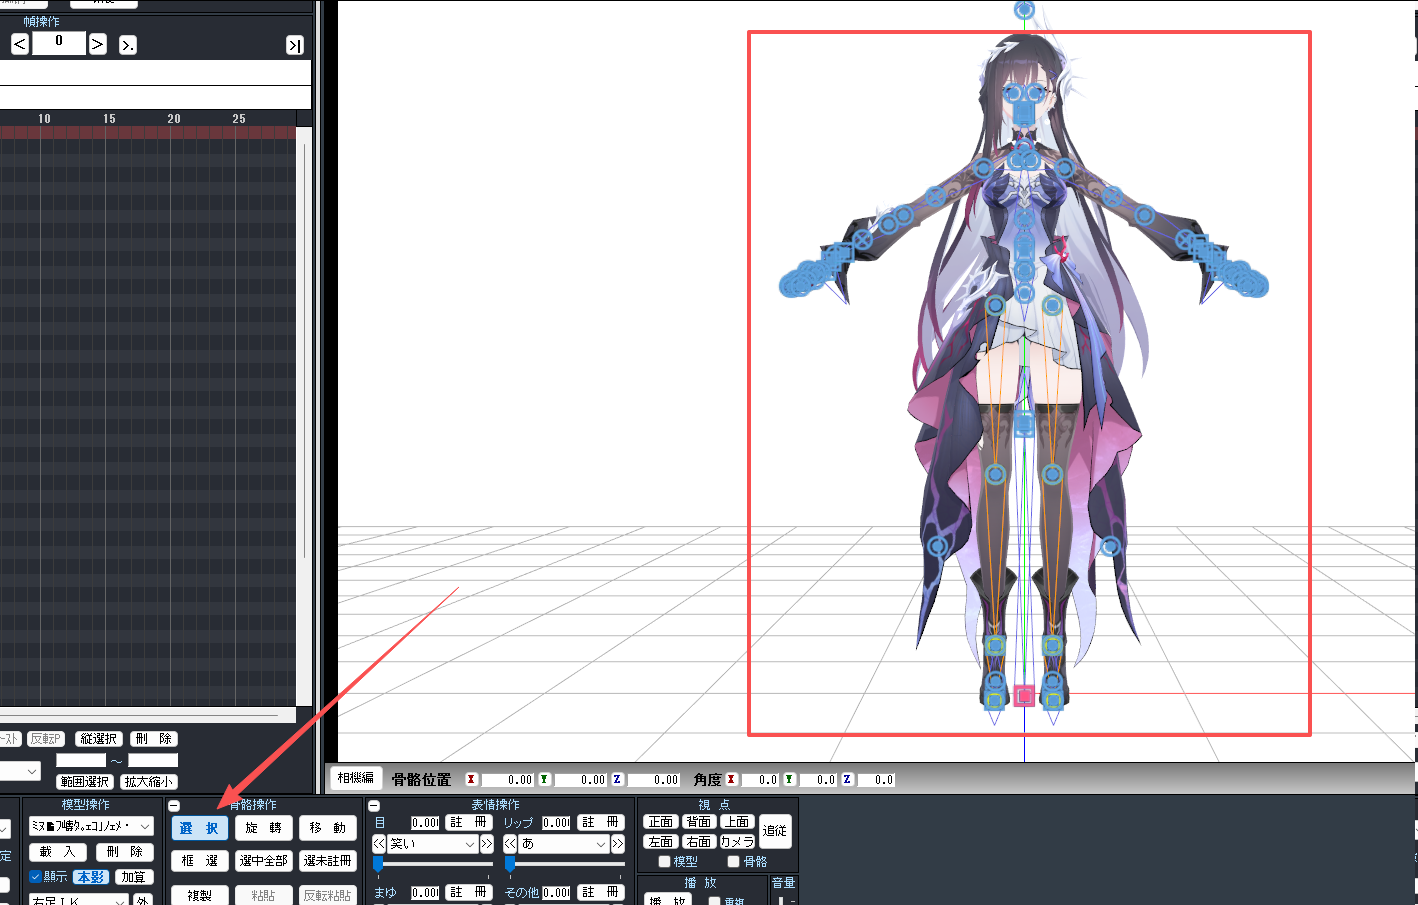Click 註冊 button for まゆ morph
The height and width of the screenshot is (905, 1418).
469,892
